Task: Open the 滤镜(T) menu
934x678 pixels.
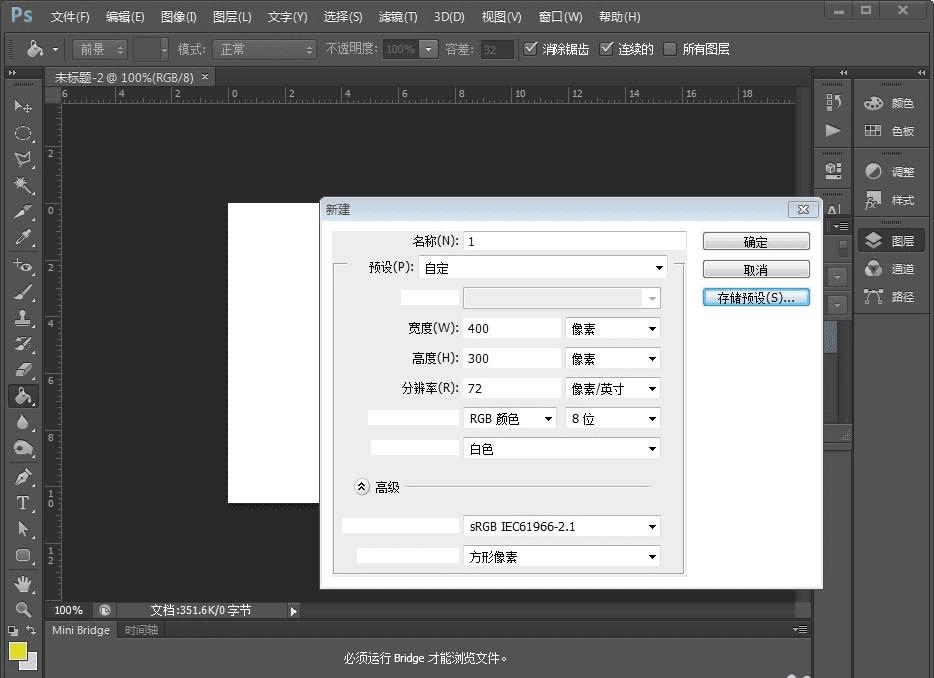Action: click(x=398, y=17)
